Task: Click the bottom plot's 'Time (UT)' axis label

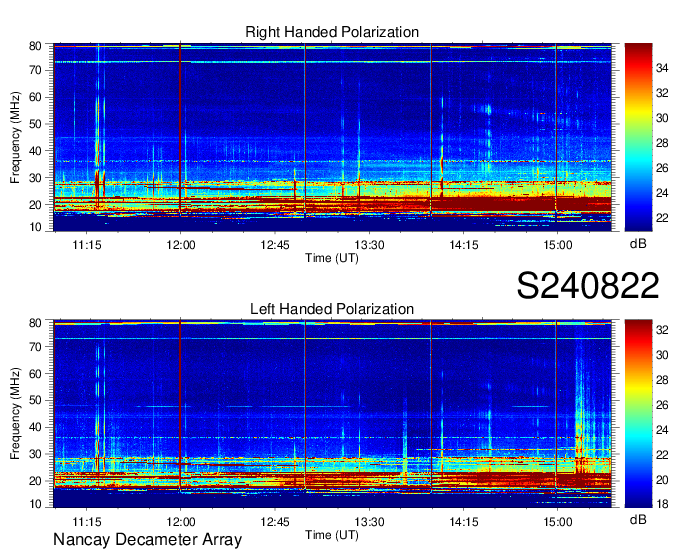Action: [332, 535]
